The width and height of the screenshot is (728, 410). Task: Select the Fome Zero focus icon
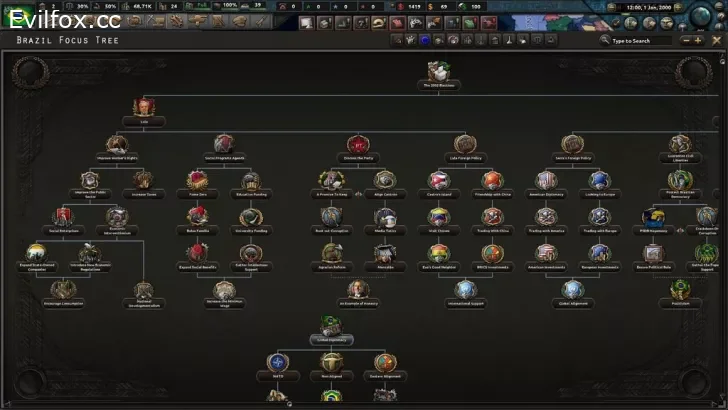click(x=196, y=179)
